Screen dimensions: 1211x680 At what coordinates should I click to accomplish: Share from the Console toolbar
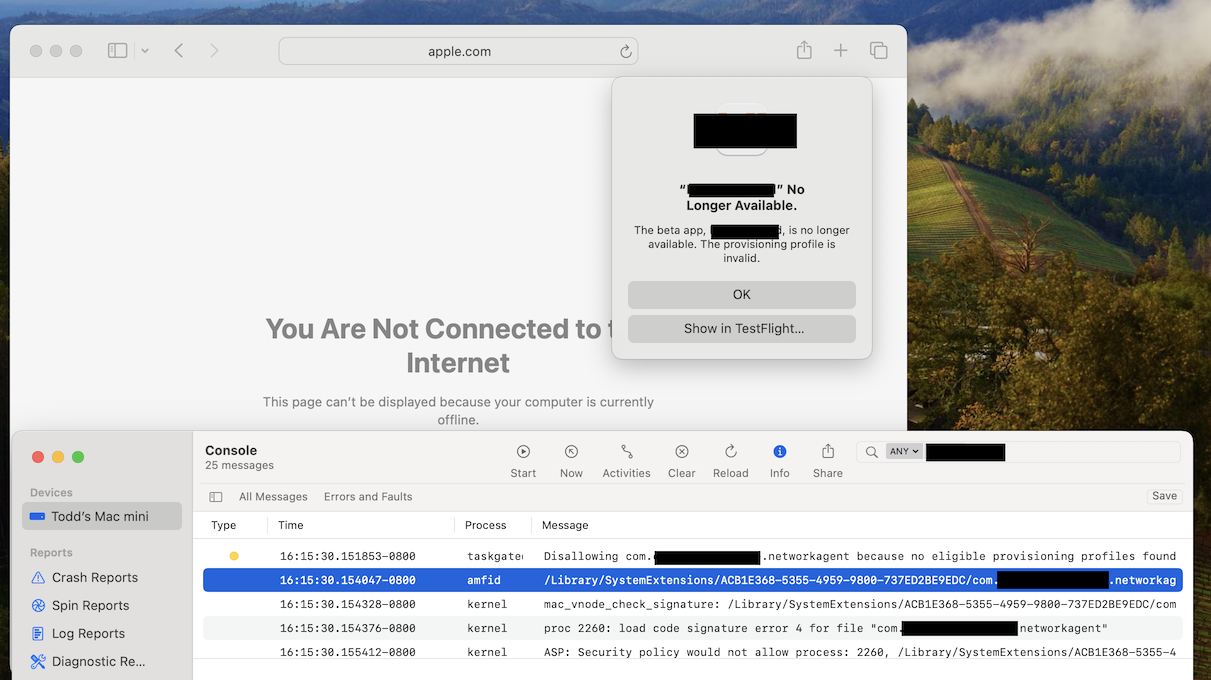click(x=828, y=462)
